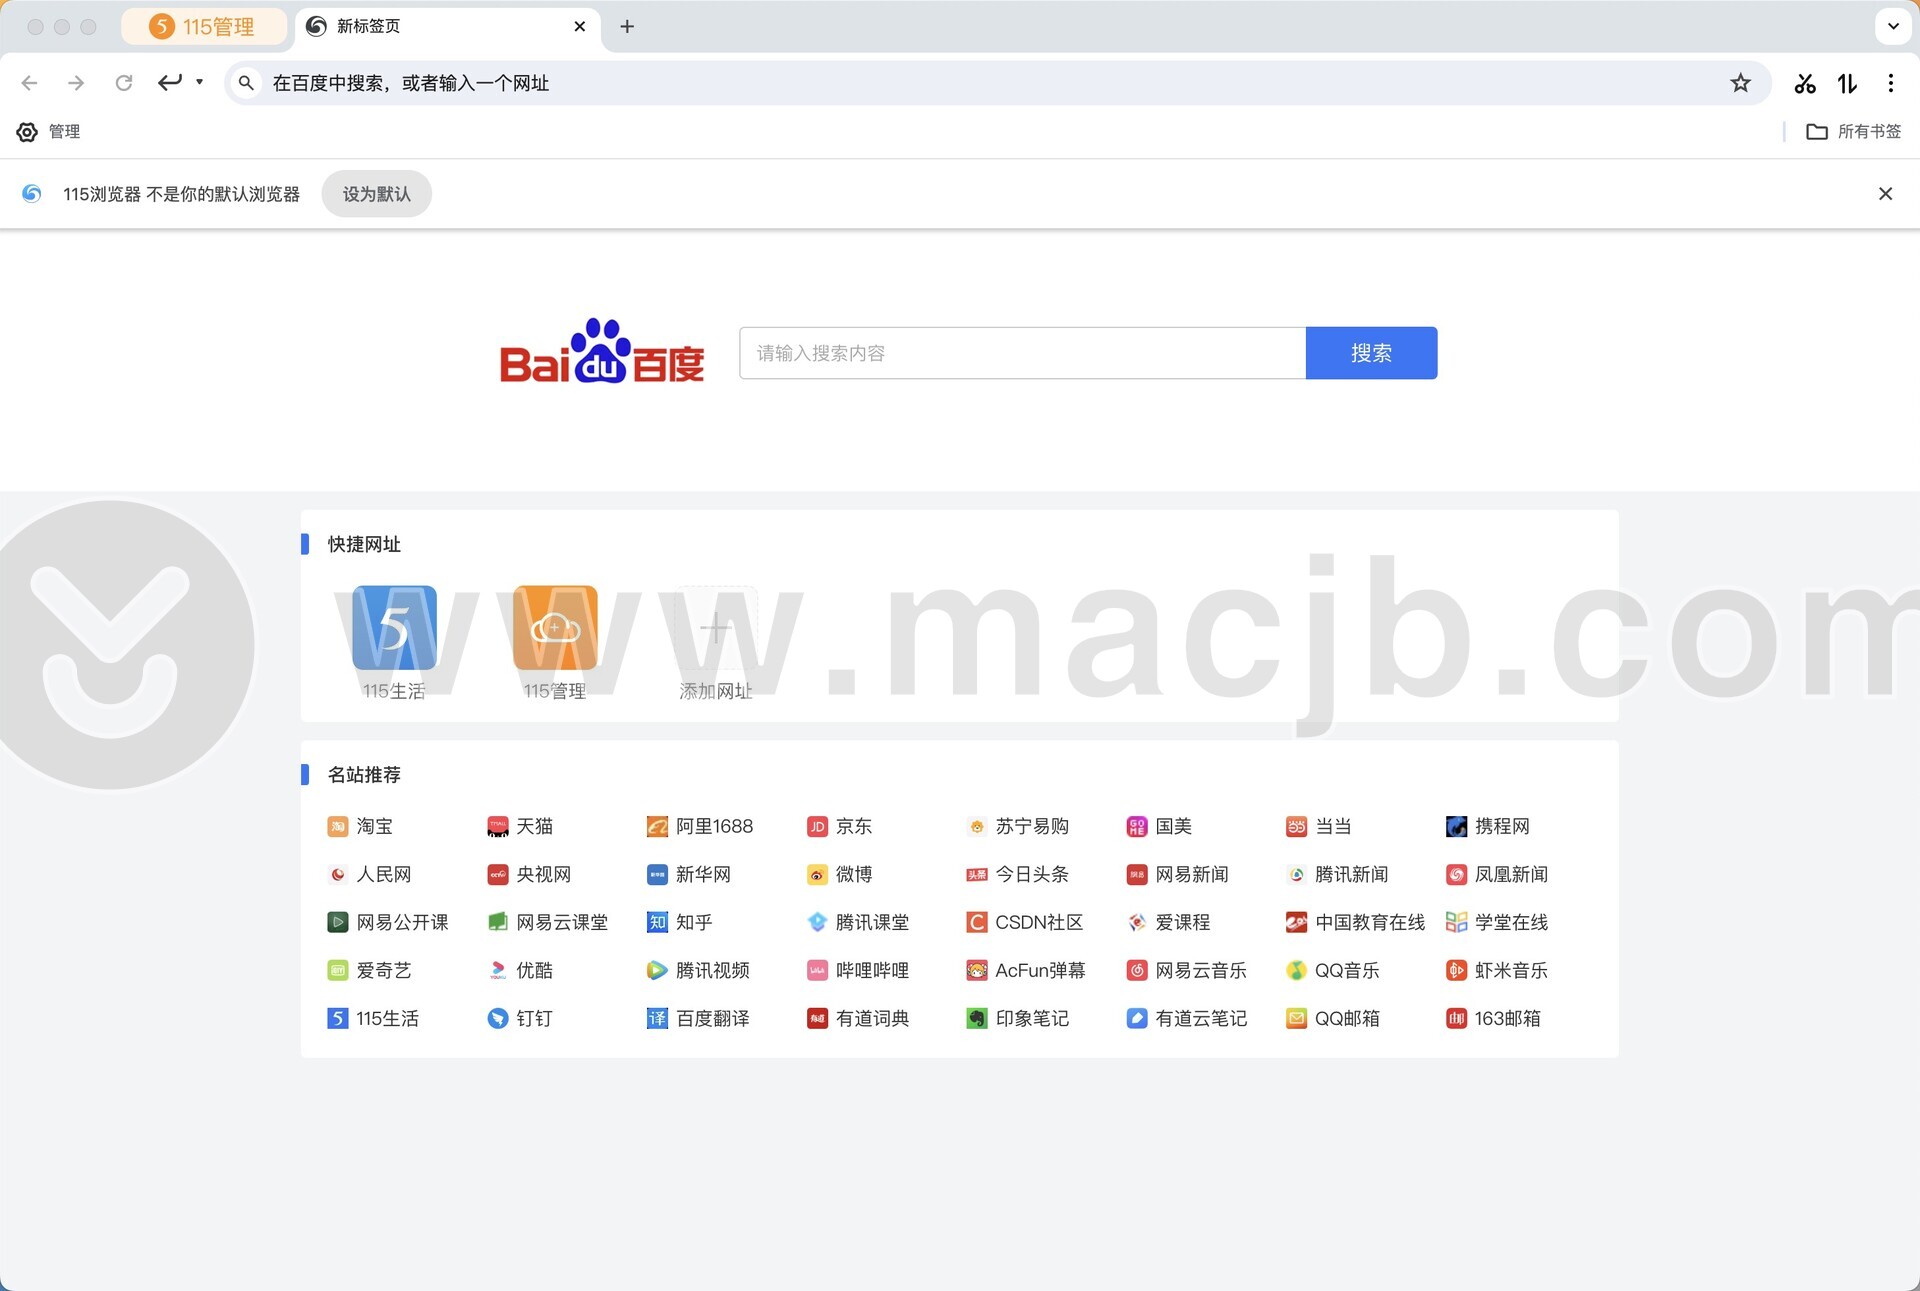This screenshot has width=1920, height=1291.
Task: Add a new quick URL tile
Action: [x=715, y=628]
